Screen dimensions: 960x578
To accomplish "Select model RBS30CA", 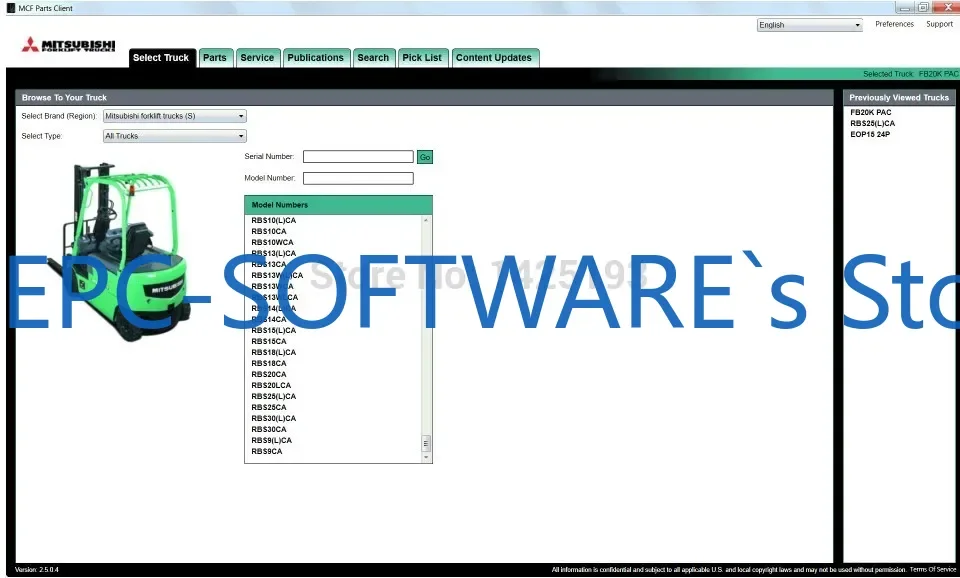I will click(x=269, y=430).
